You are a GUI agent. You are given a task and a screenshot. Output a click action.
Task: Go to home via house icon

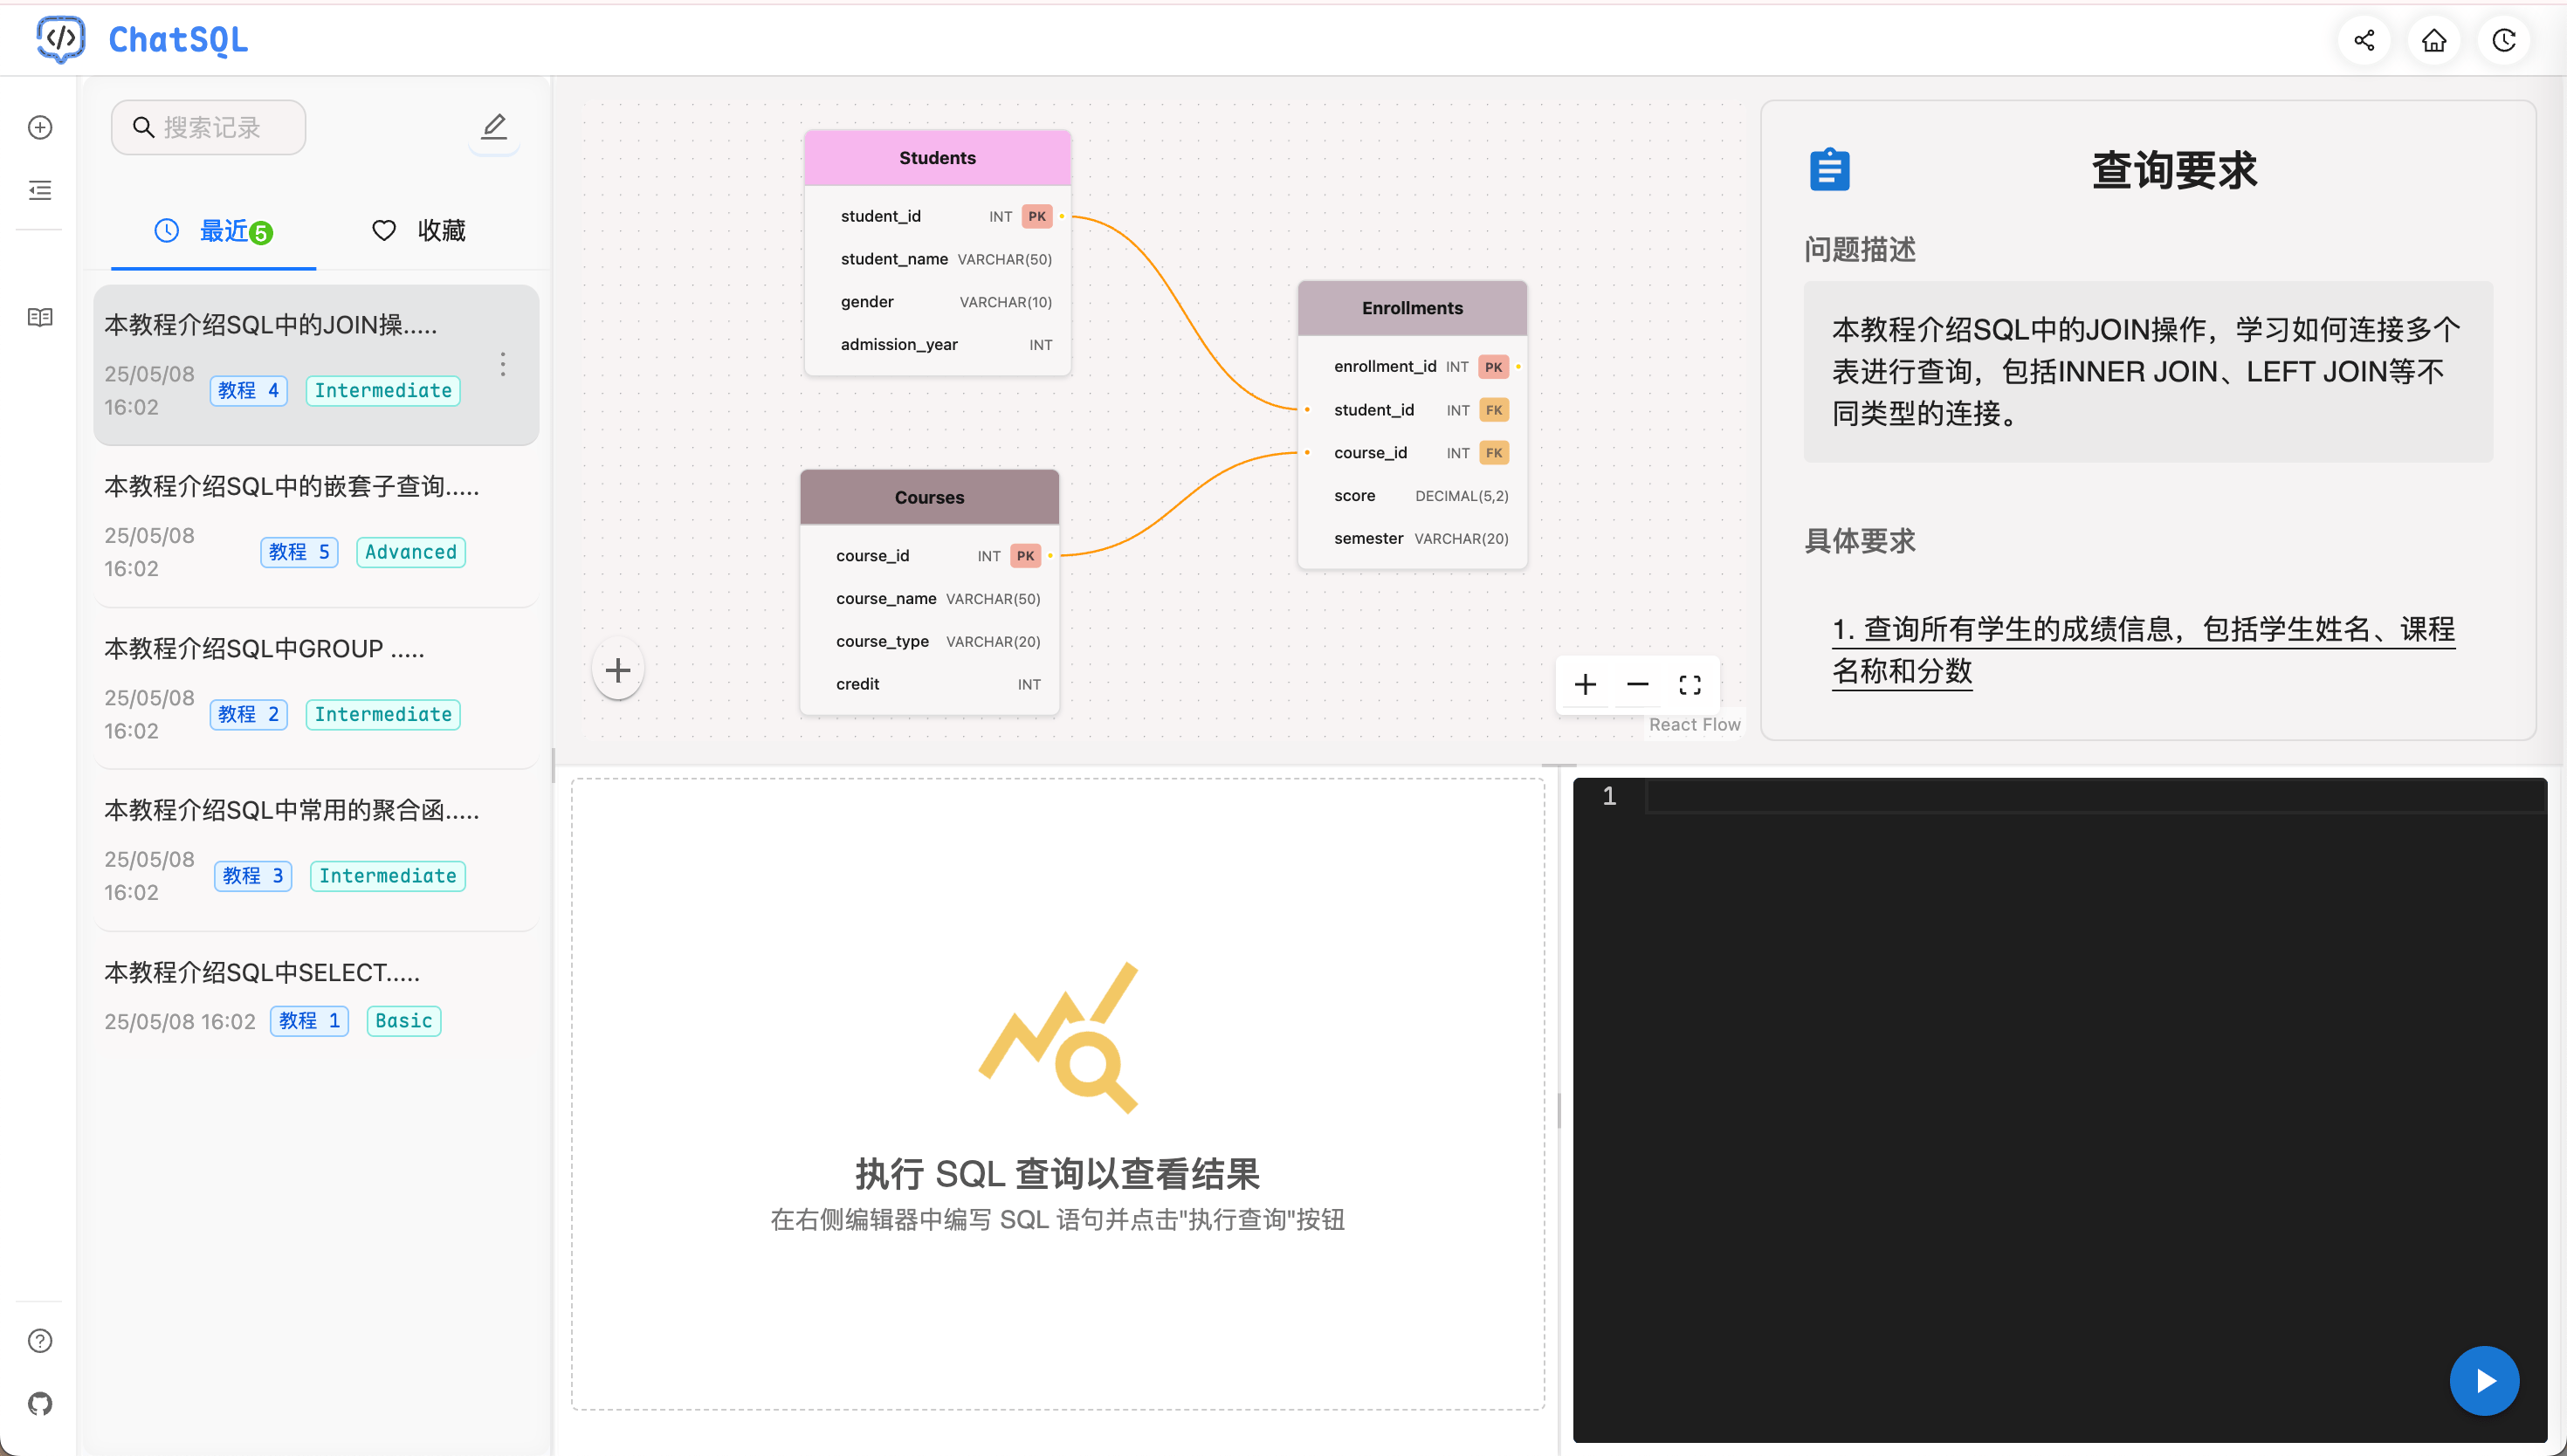(x=2433, y=40)
